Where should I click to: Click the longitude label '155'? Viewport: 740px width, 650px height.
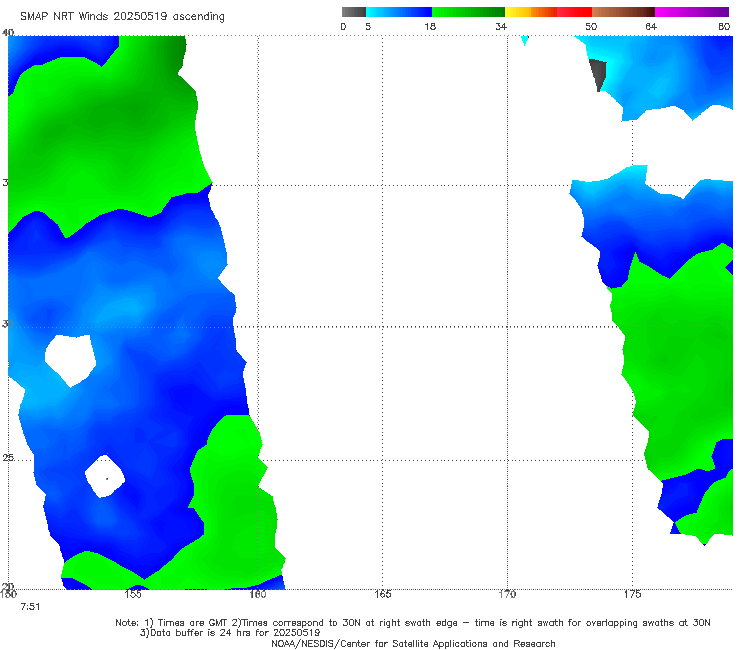click(x=133, y=594)
